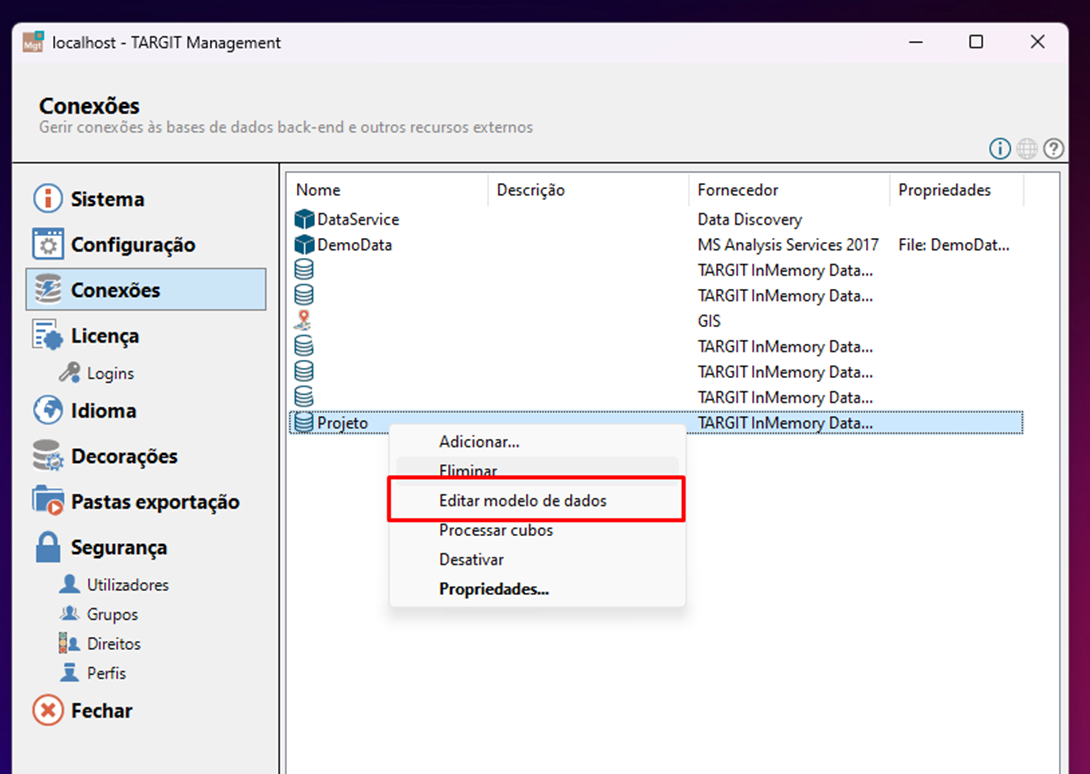
Task: Select the Projeto connection name
Action: tap(343, 423)
